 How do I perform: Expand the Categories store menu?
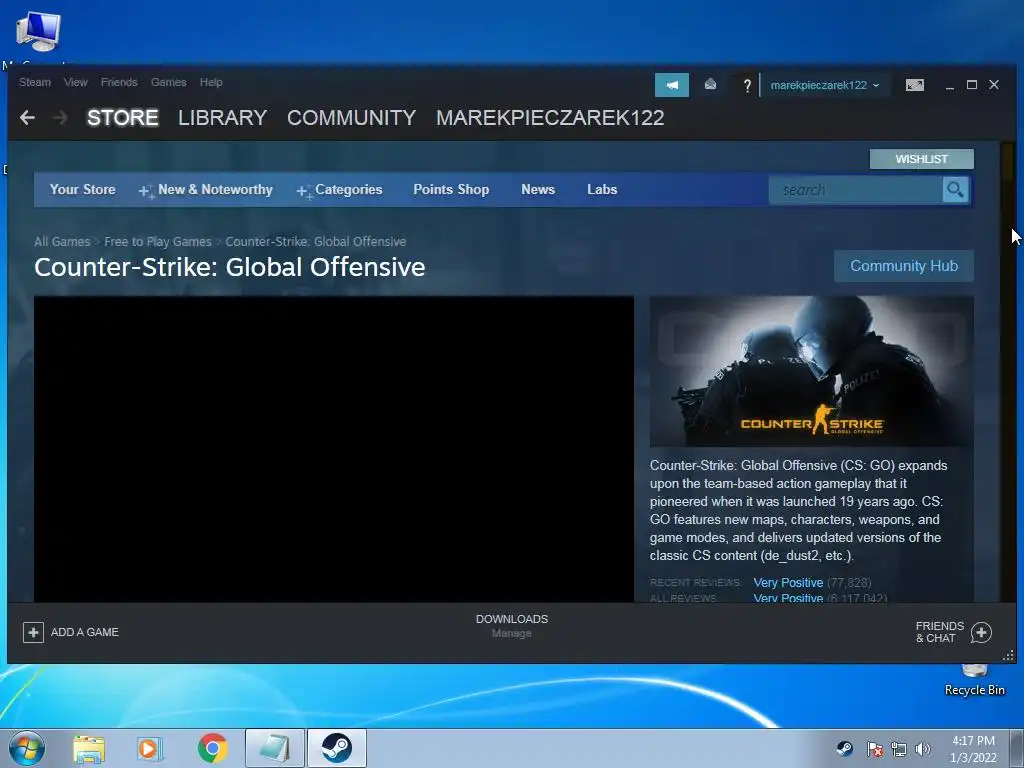pyautogui.click(x=340, y=189)
